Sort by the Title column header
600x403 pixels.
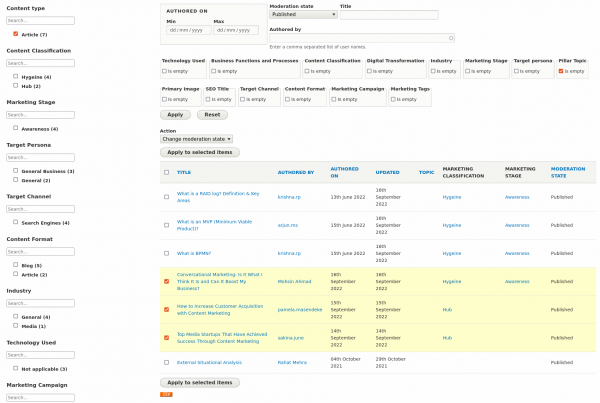tap(184, 172)
